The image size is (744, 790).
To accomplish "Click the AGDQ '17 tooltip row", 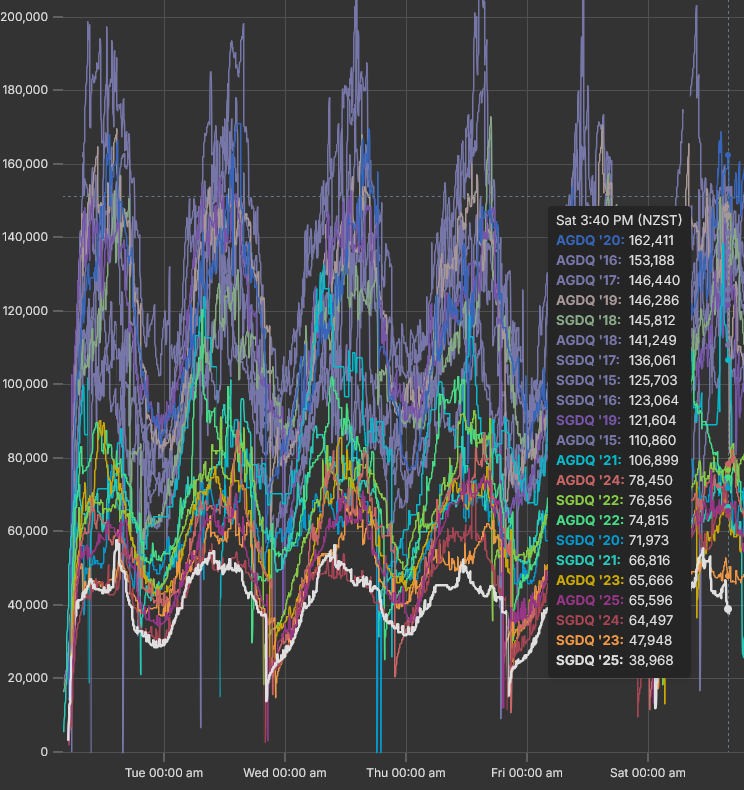I will pos(618,280).
